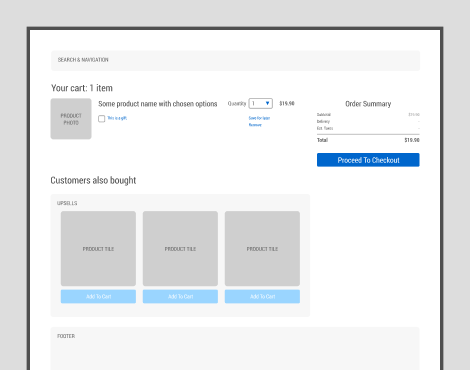Click the 'Save for later' link
Viewport: 470px width, 370px height.
point(259,118)
